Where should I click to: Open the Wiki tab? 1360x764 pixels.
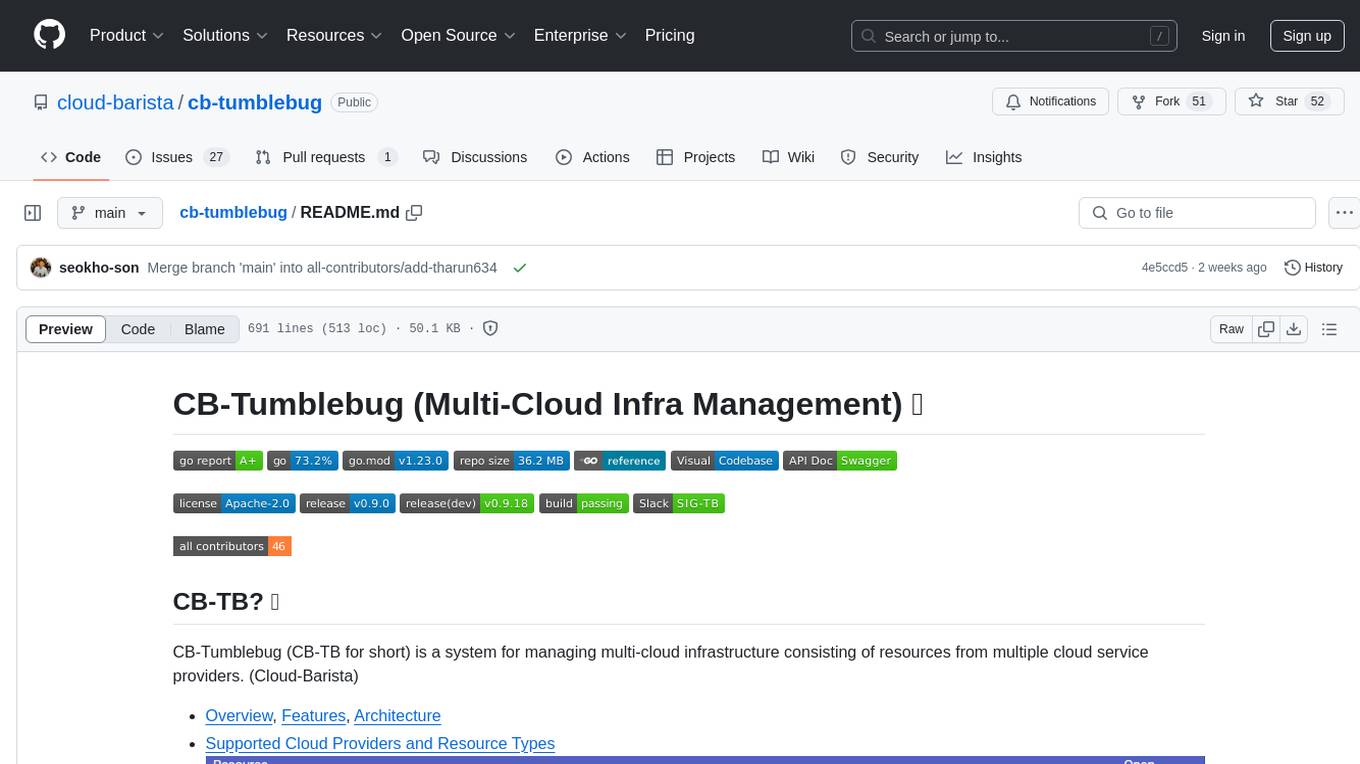(788, 157)
